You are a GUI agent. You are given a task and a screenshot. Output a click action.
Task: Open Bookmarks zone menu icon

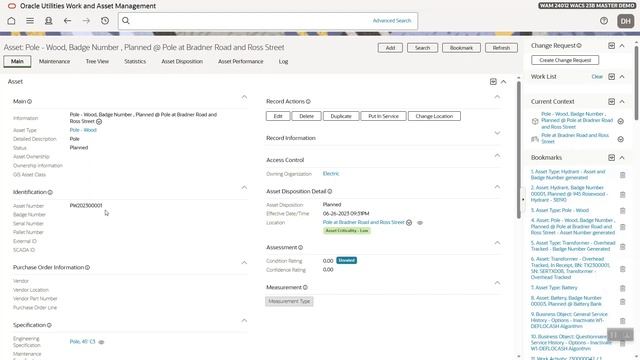tap(611, 158)
